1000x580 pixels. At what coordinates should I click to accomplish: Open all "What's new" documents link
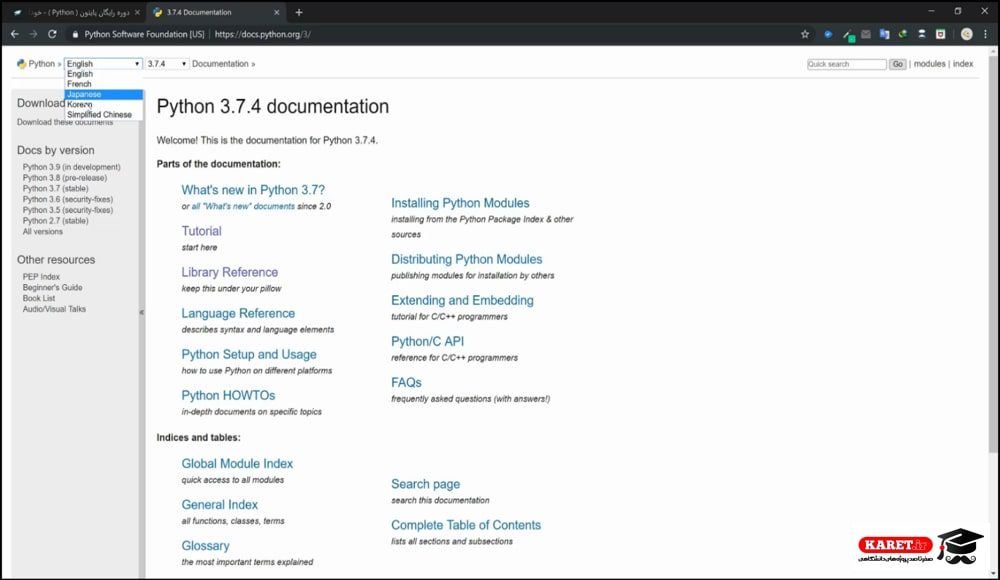coord(243,207)
